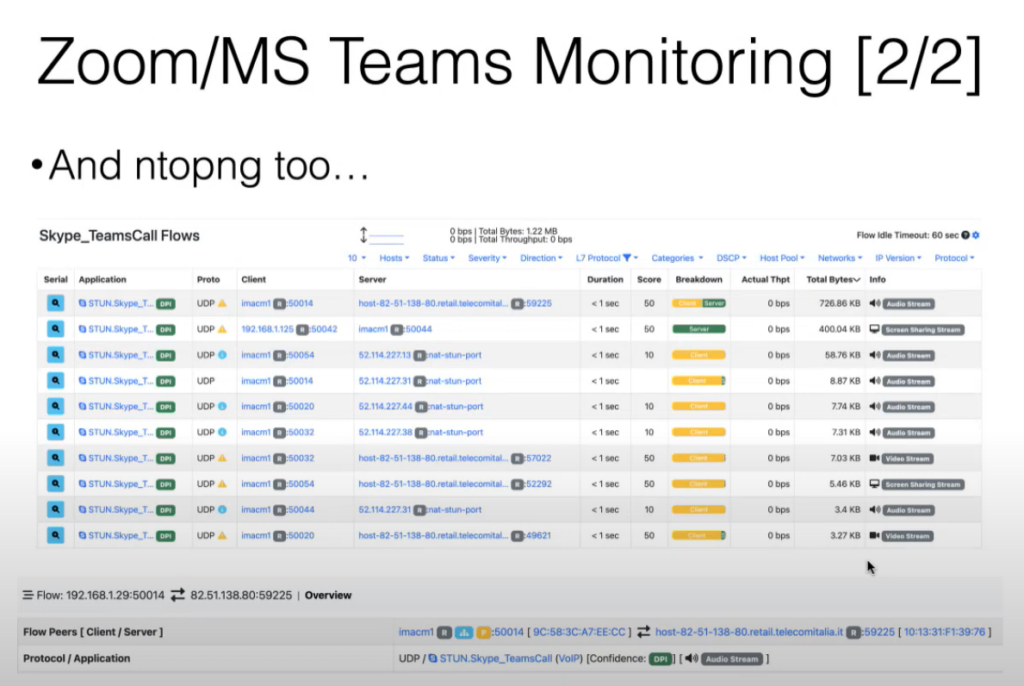Select the Overview tab of flow

tap(328, 595)
